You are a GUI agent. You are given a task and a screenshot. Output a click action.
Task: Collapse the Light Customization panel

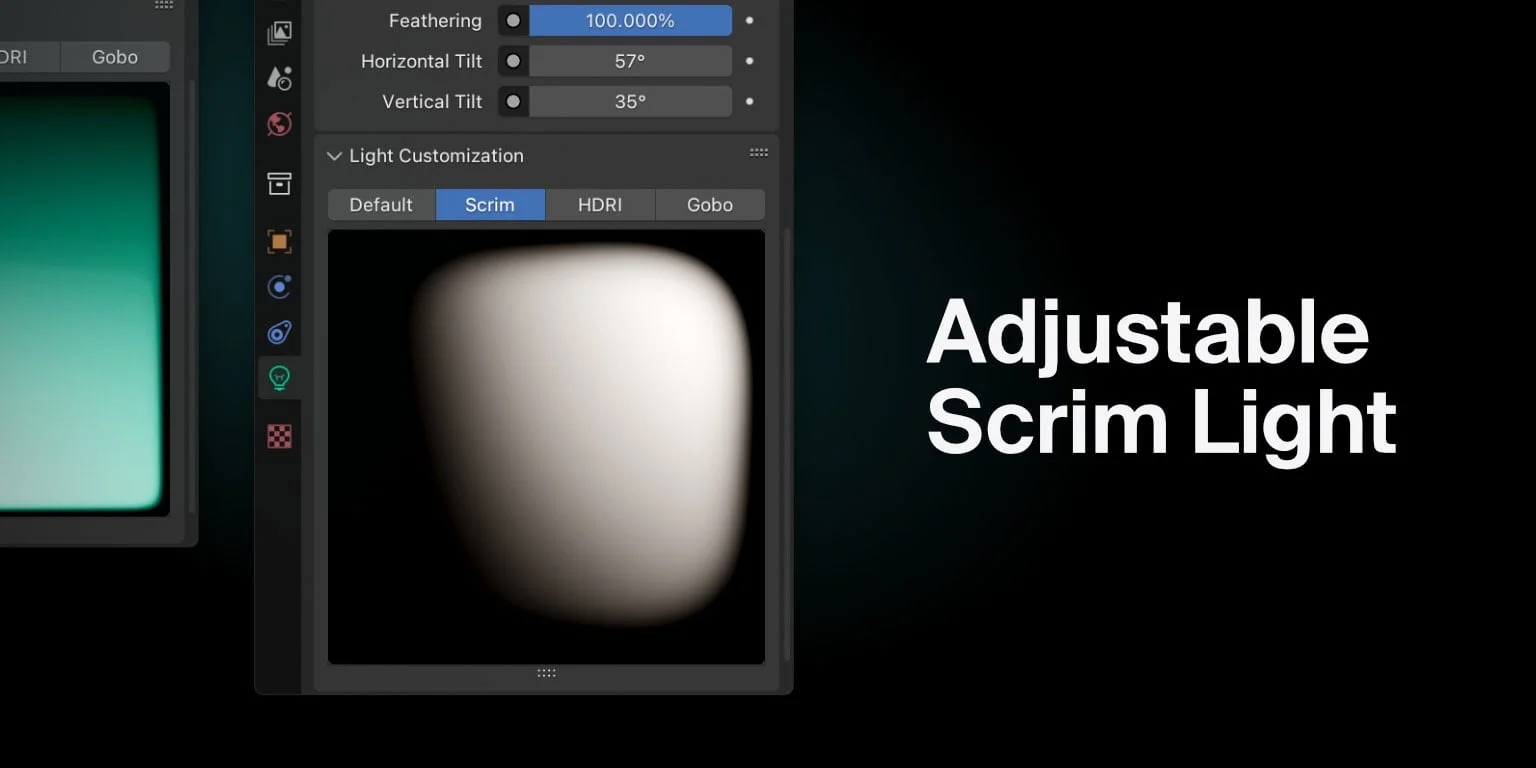click(x=334, y=156)
